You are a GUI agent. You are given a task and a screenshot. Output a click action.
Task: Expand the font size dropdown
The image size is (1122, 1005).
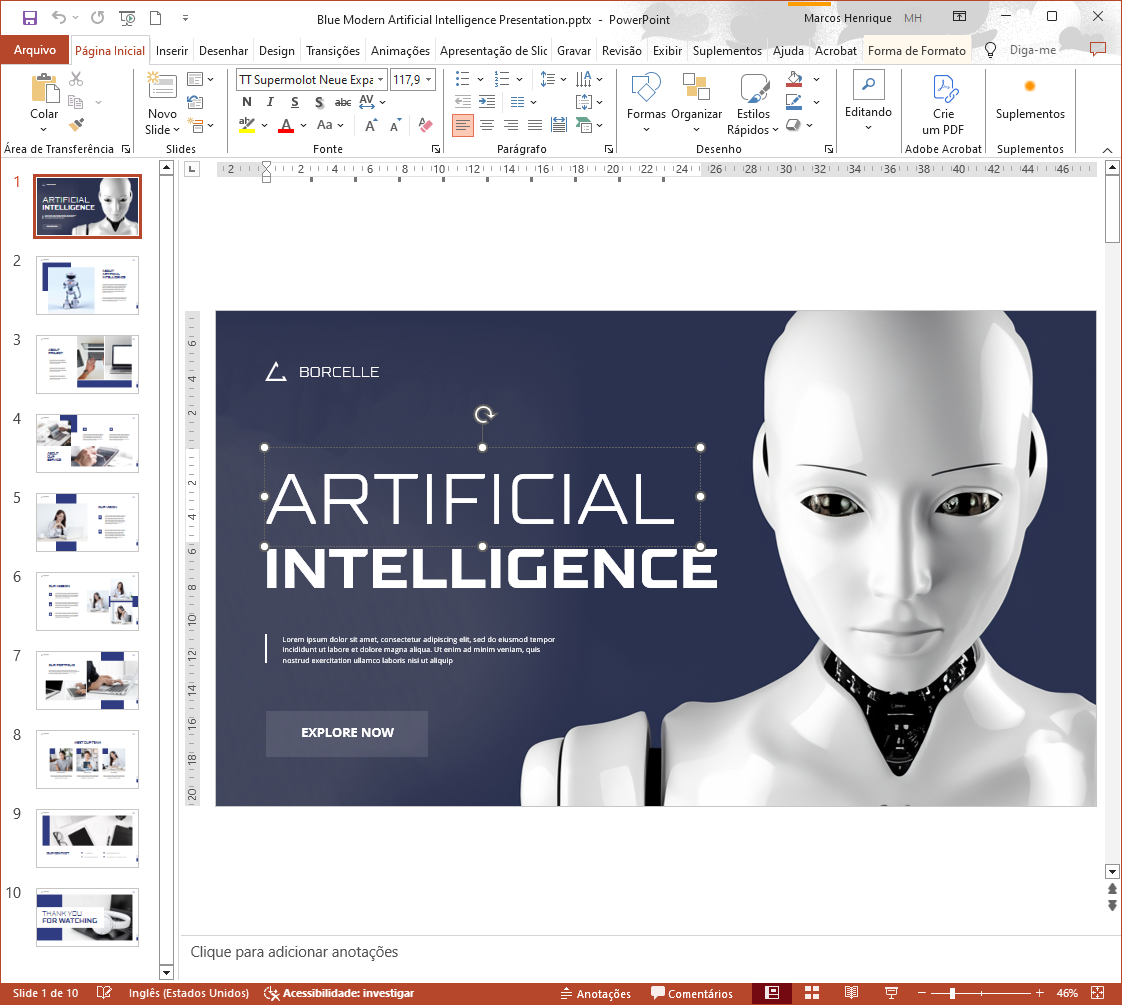tap(429, 79)
